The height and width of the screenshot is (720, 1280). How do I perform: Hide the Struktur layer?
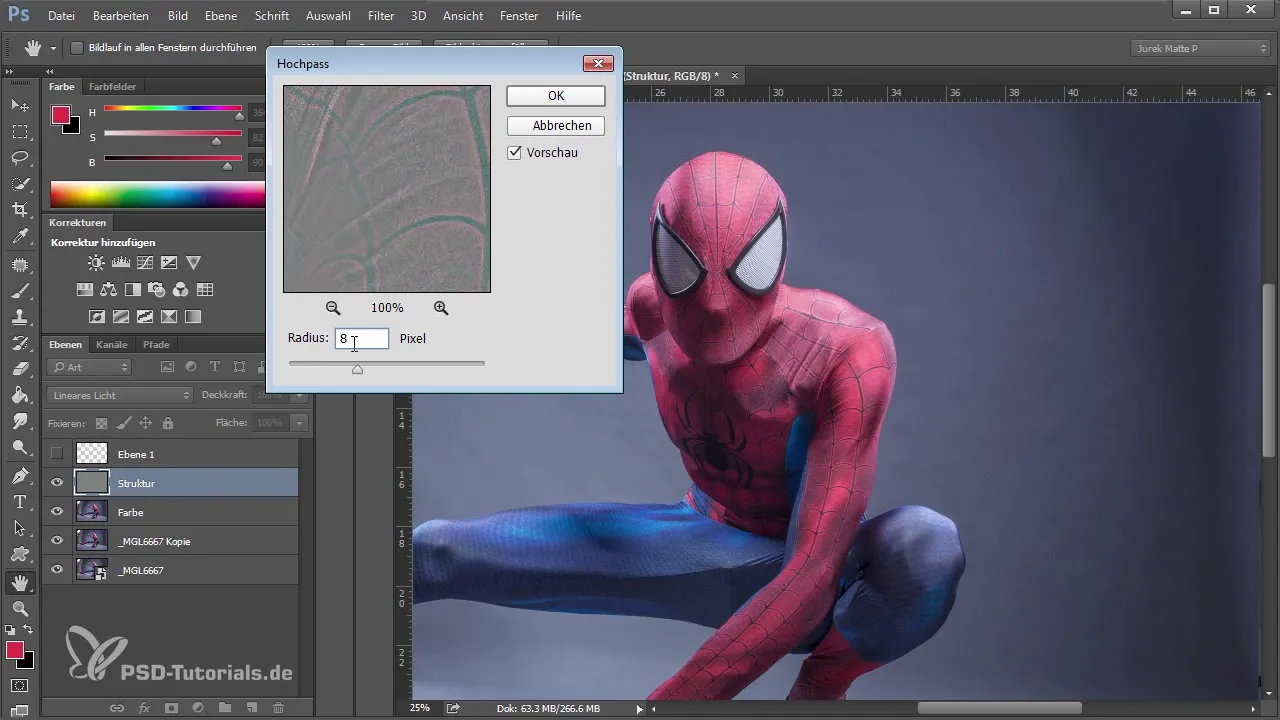point(57,483)
